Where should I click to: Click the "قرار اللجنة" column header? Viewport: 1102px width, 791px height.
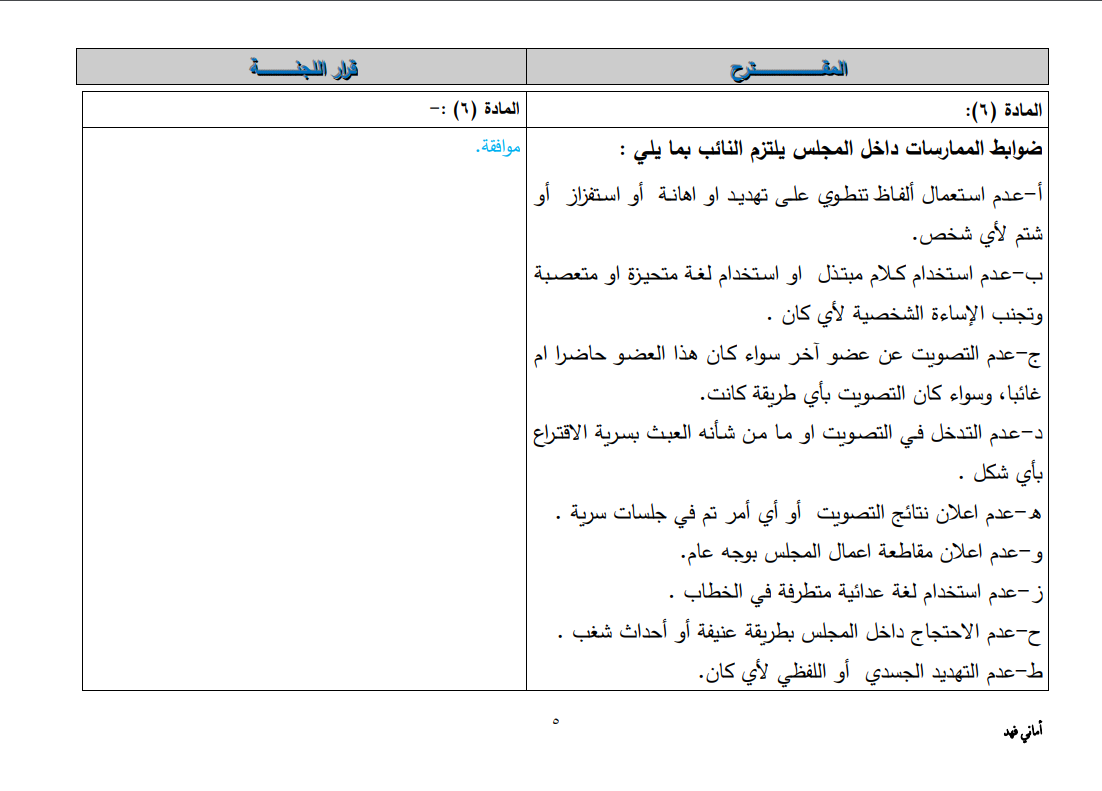pos(302,68)
